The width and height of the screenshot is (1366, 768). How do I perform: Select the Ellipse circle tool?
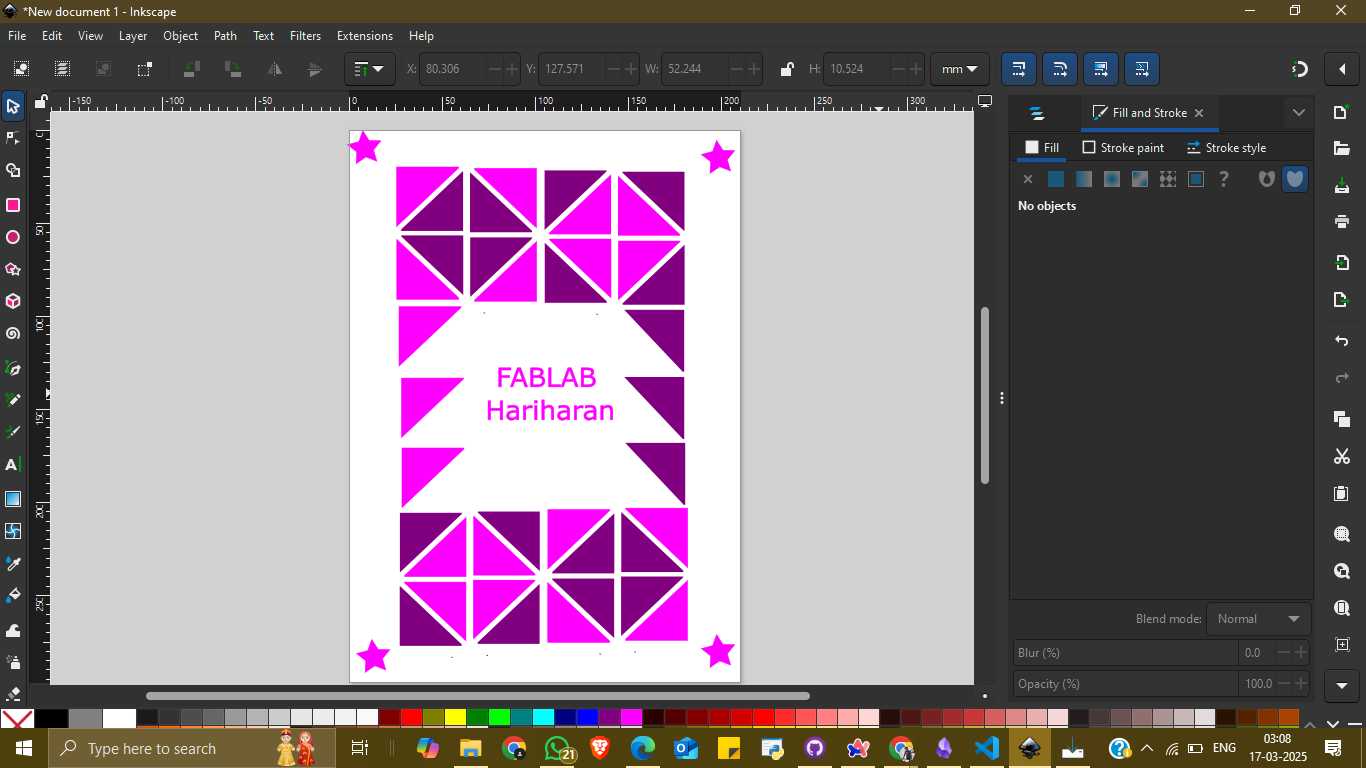(x=13, y=238)
